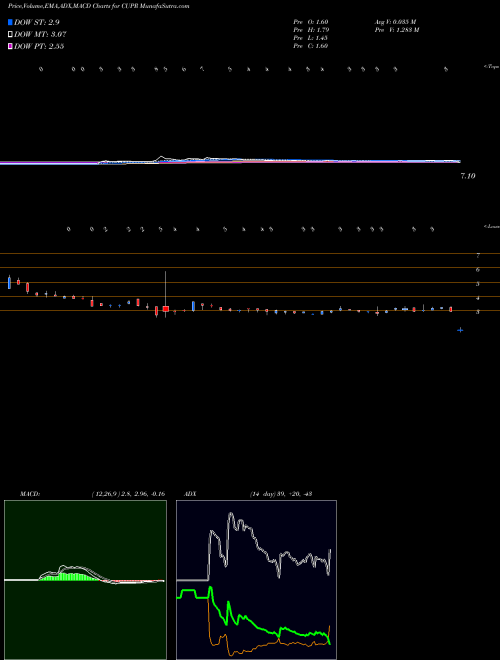The image size is (500, 660).
Task: Click price axis label 4
Action: [478, 298]
